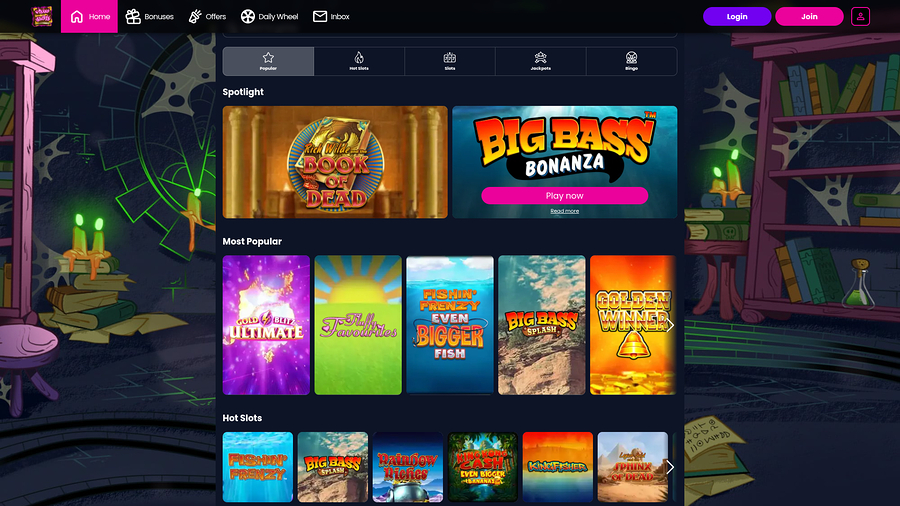900x506 pixels.
Task: Open Sphinx of Dead game
Action: pyautogui.click(x=633, y=467)
